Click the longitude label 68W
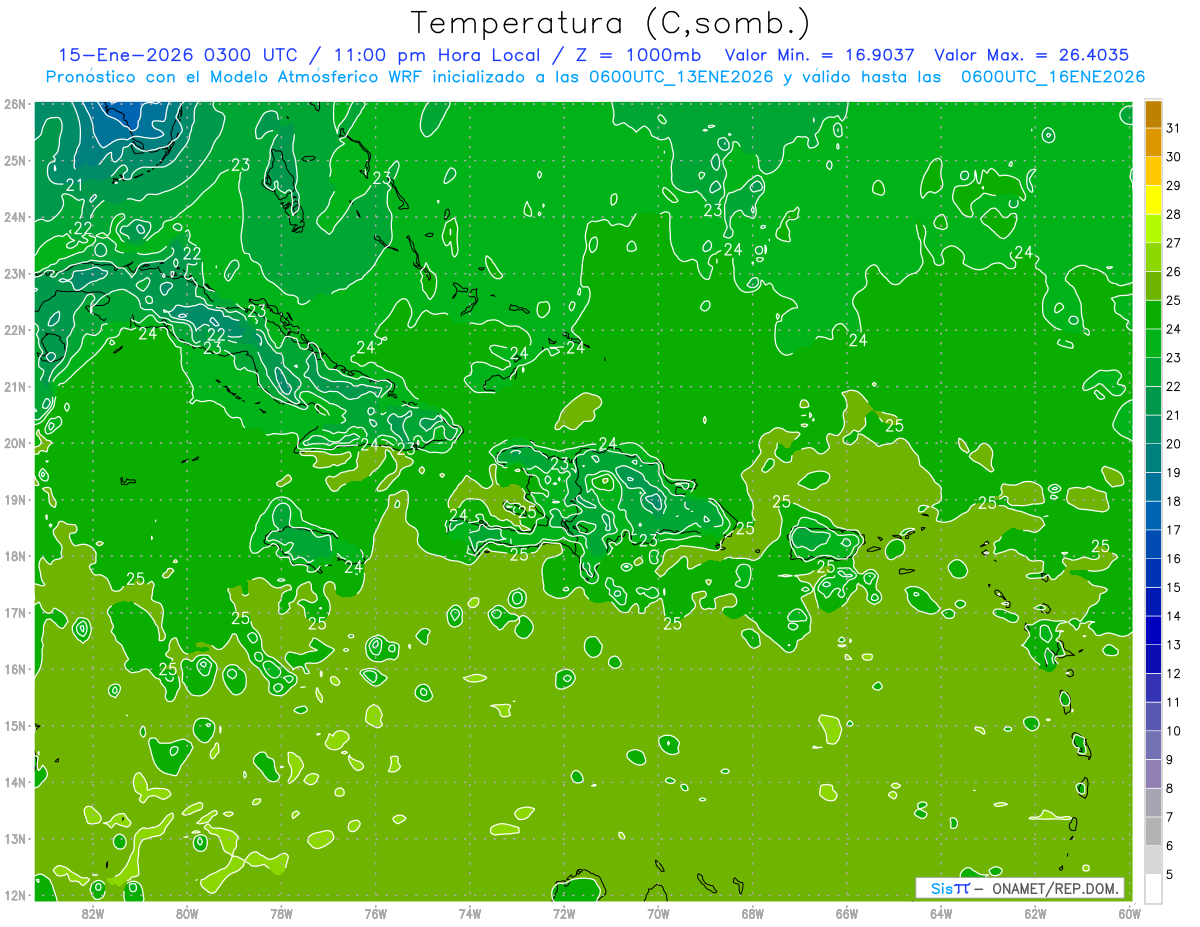The image size is (1200, 927). tap(753, 912)
